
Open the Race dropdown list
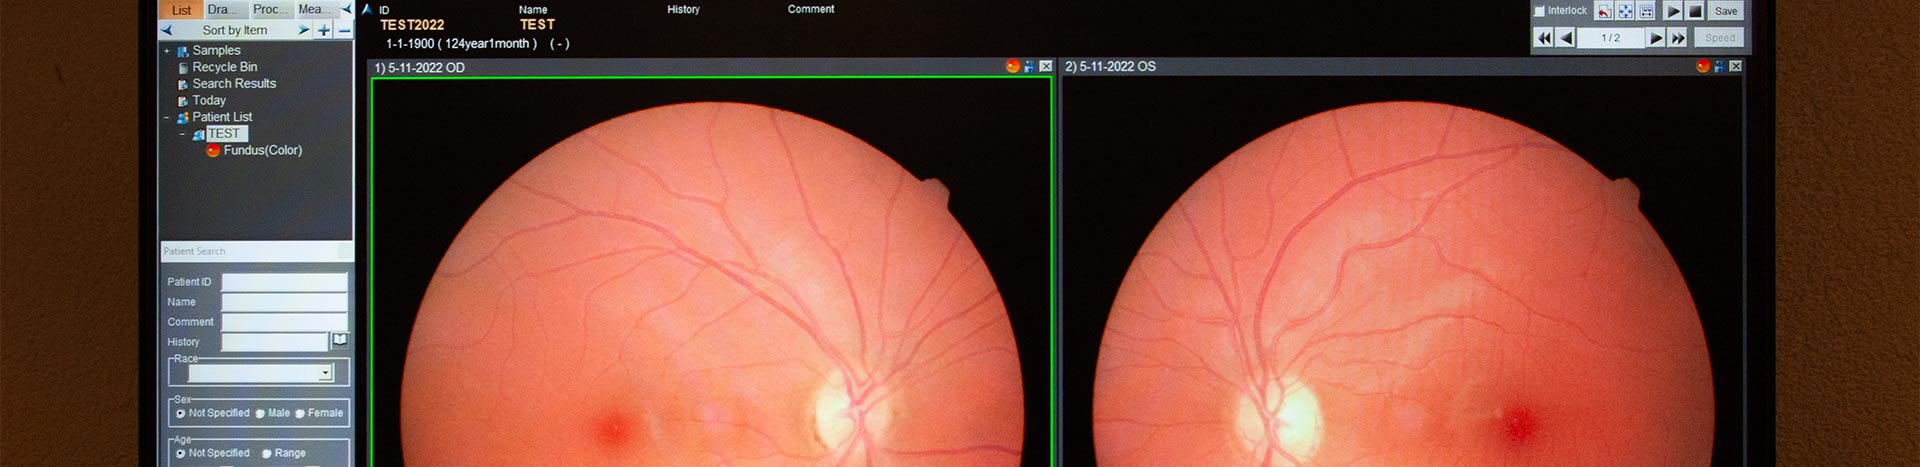point(325,373)
